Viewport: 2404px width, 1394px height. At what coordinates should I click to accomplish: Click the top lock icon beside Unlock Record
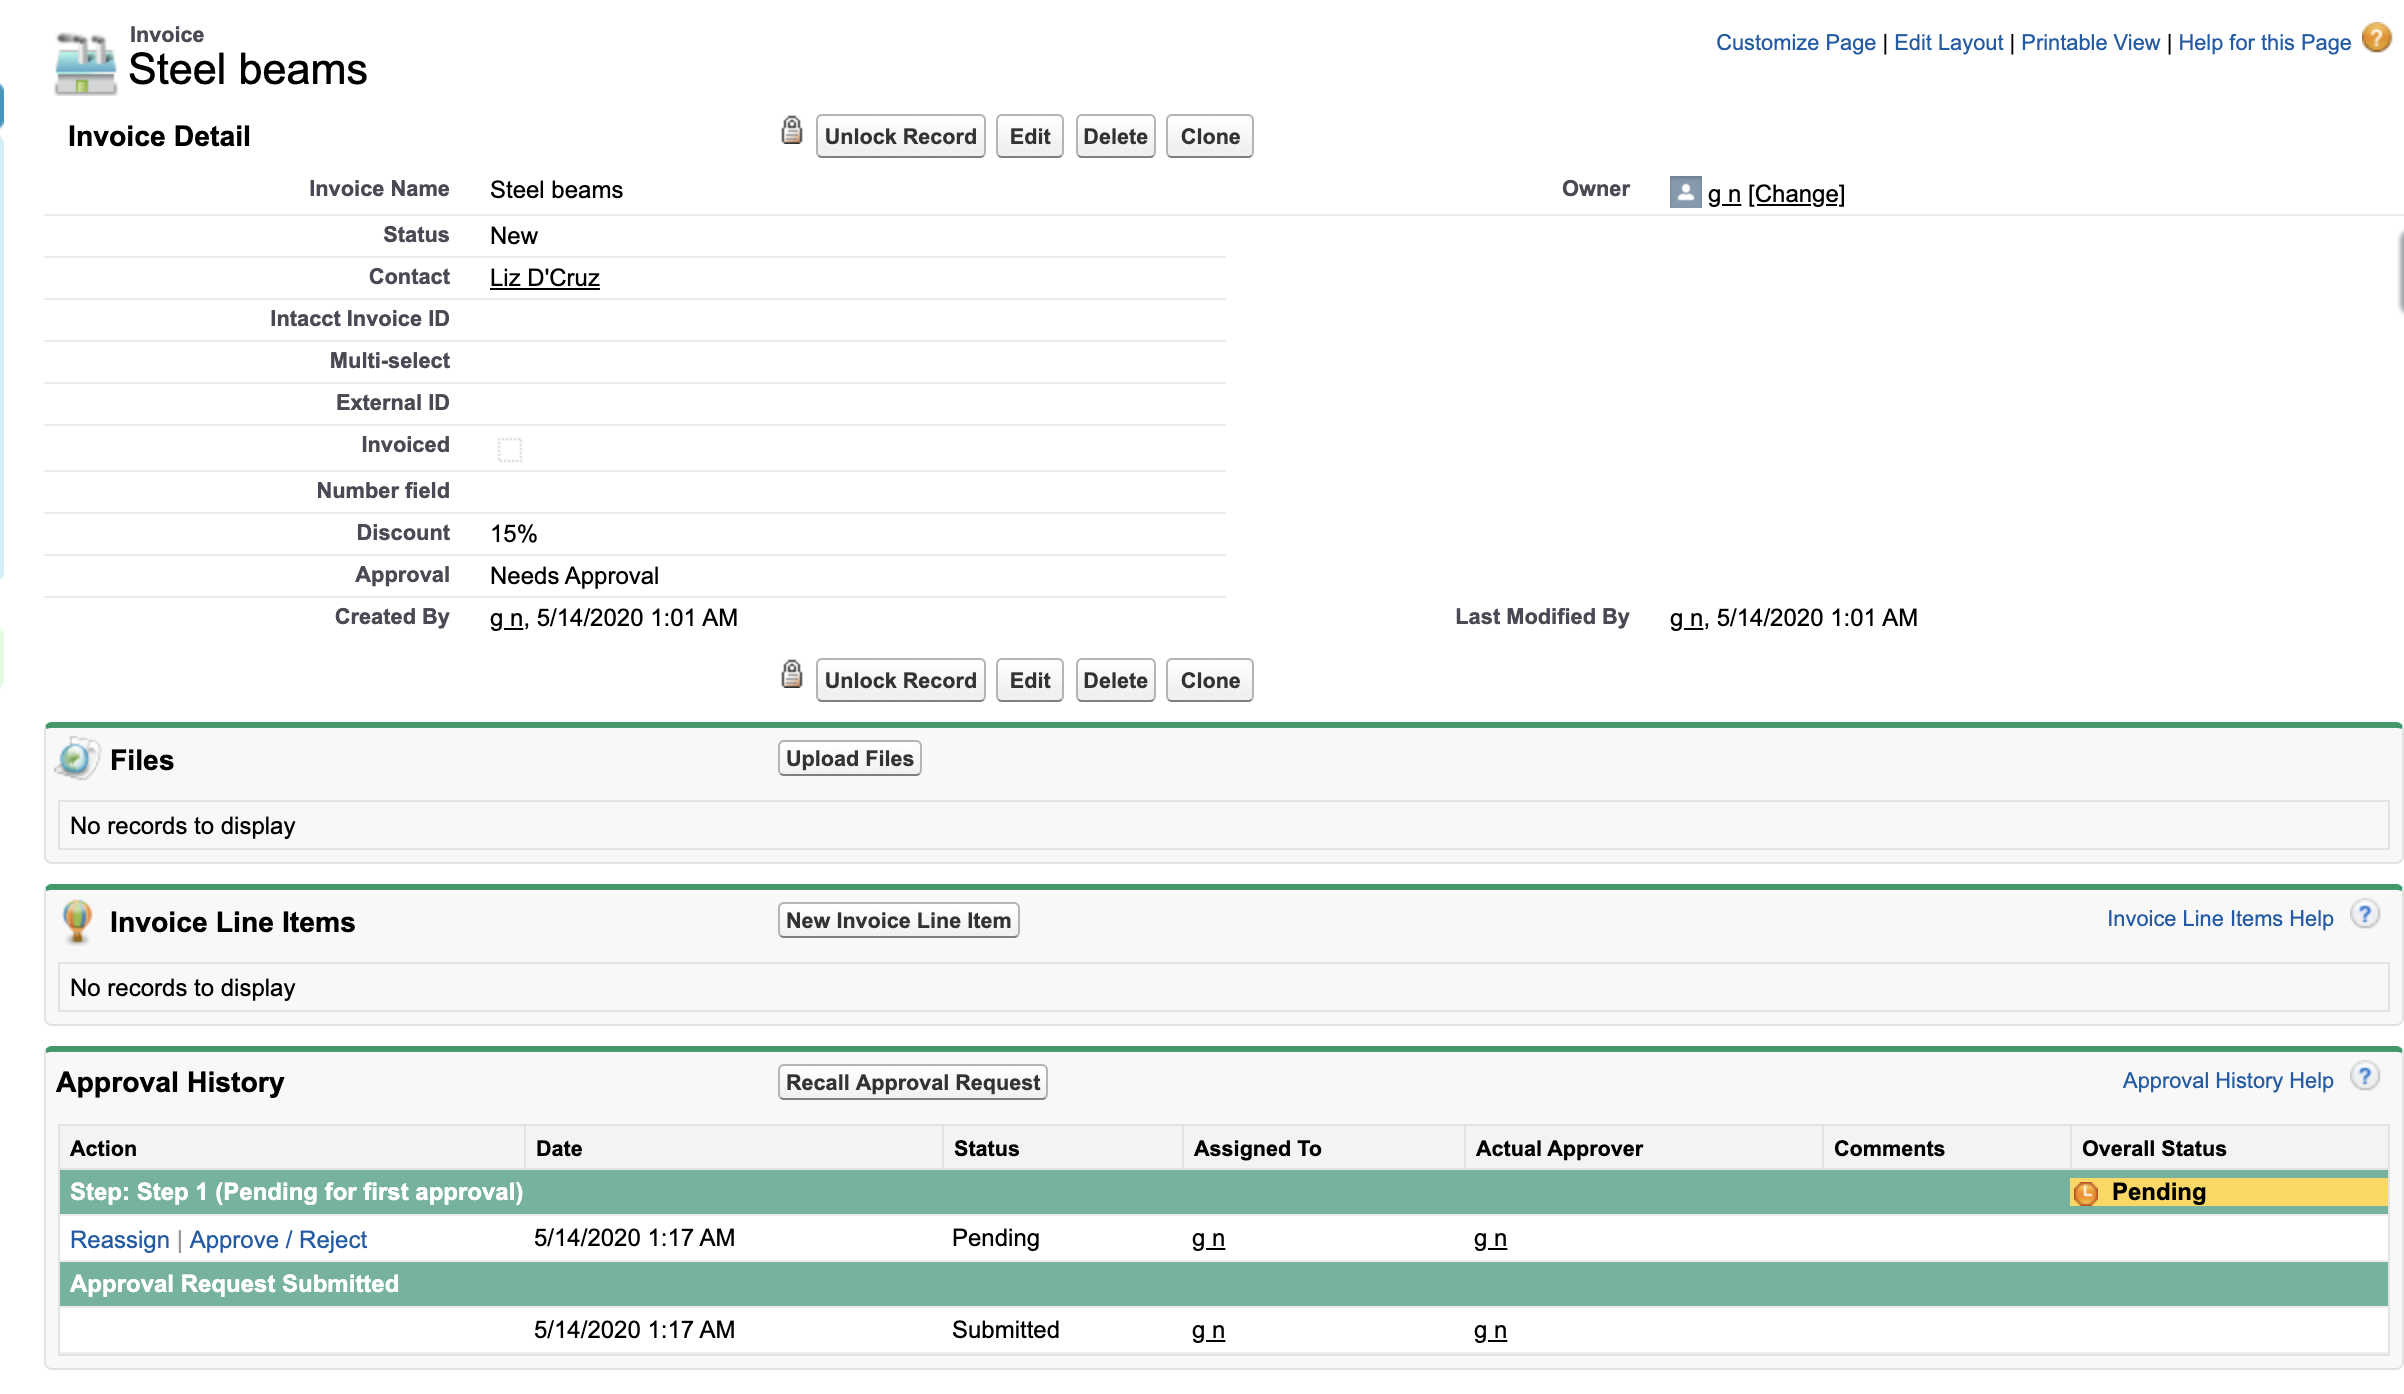coord(791,131)
